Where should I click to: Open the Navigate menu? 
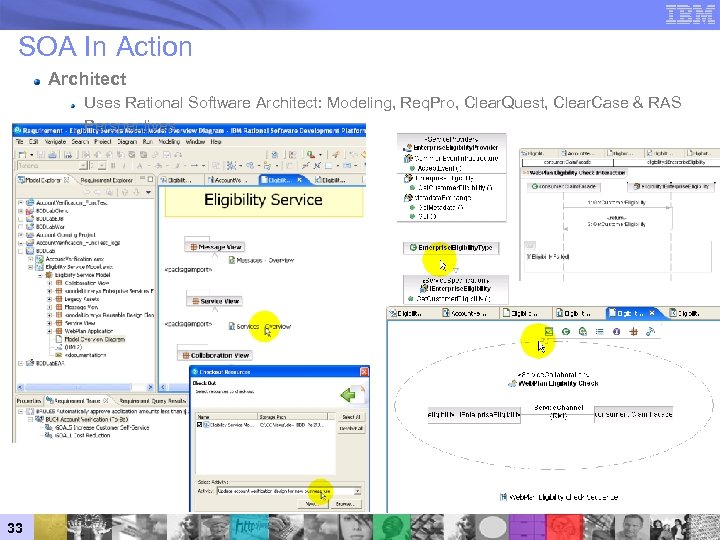(55, 142)
